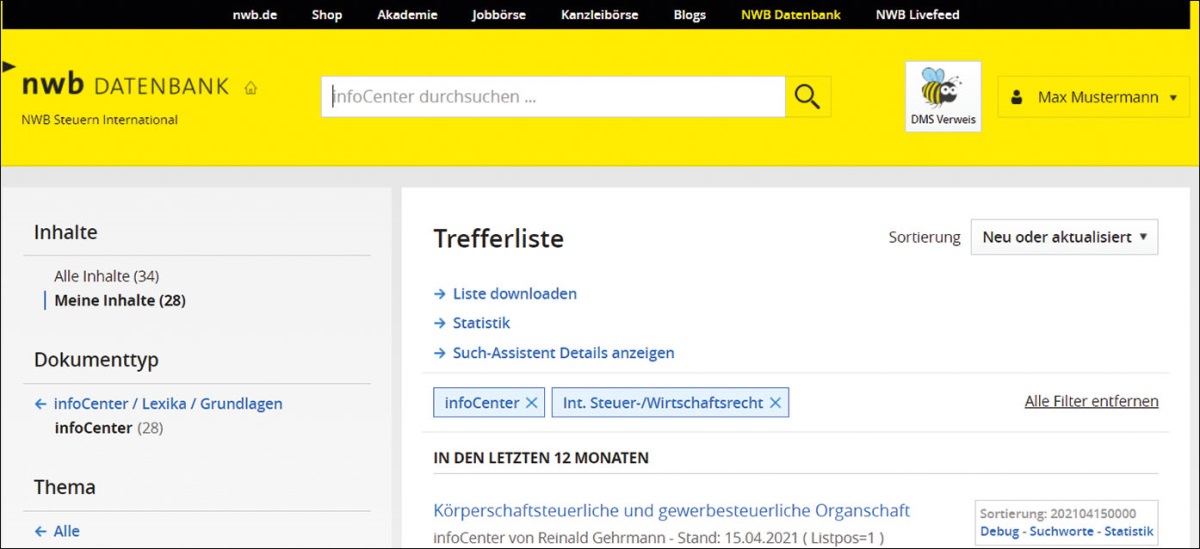
Task: Click Liste downloaden link
Action: click(x=514, y=294)
